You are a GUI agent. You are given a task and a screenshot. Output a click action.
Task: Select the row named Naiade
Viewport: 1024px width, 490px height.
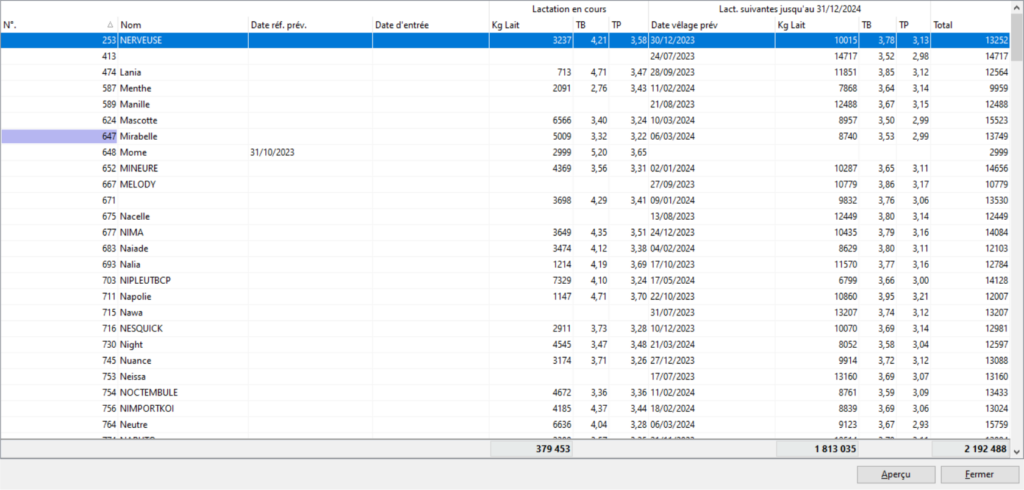click(506, 248)
